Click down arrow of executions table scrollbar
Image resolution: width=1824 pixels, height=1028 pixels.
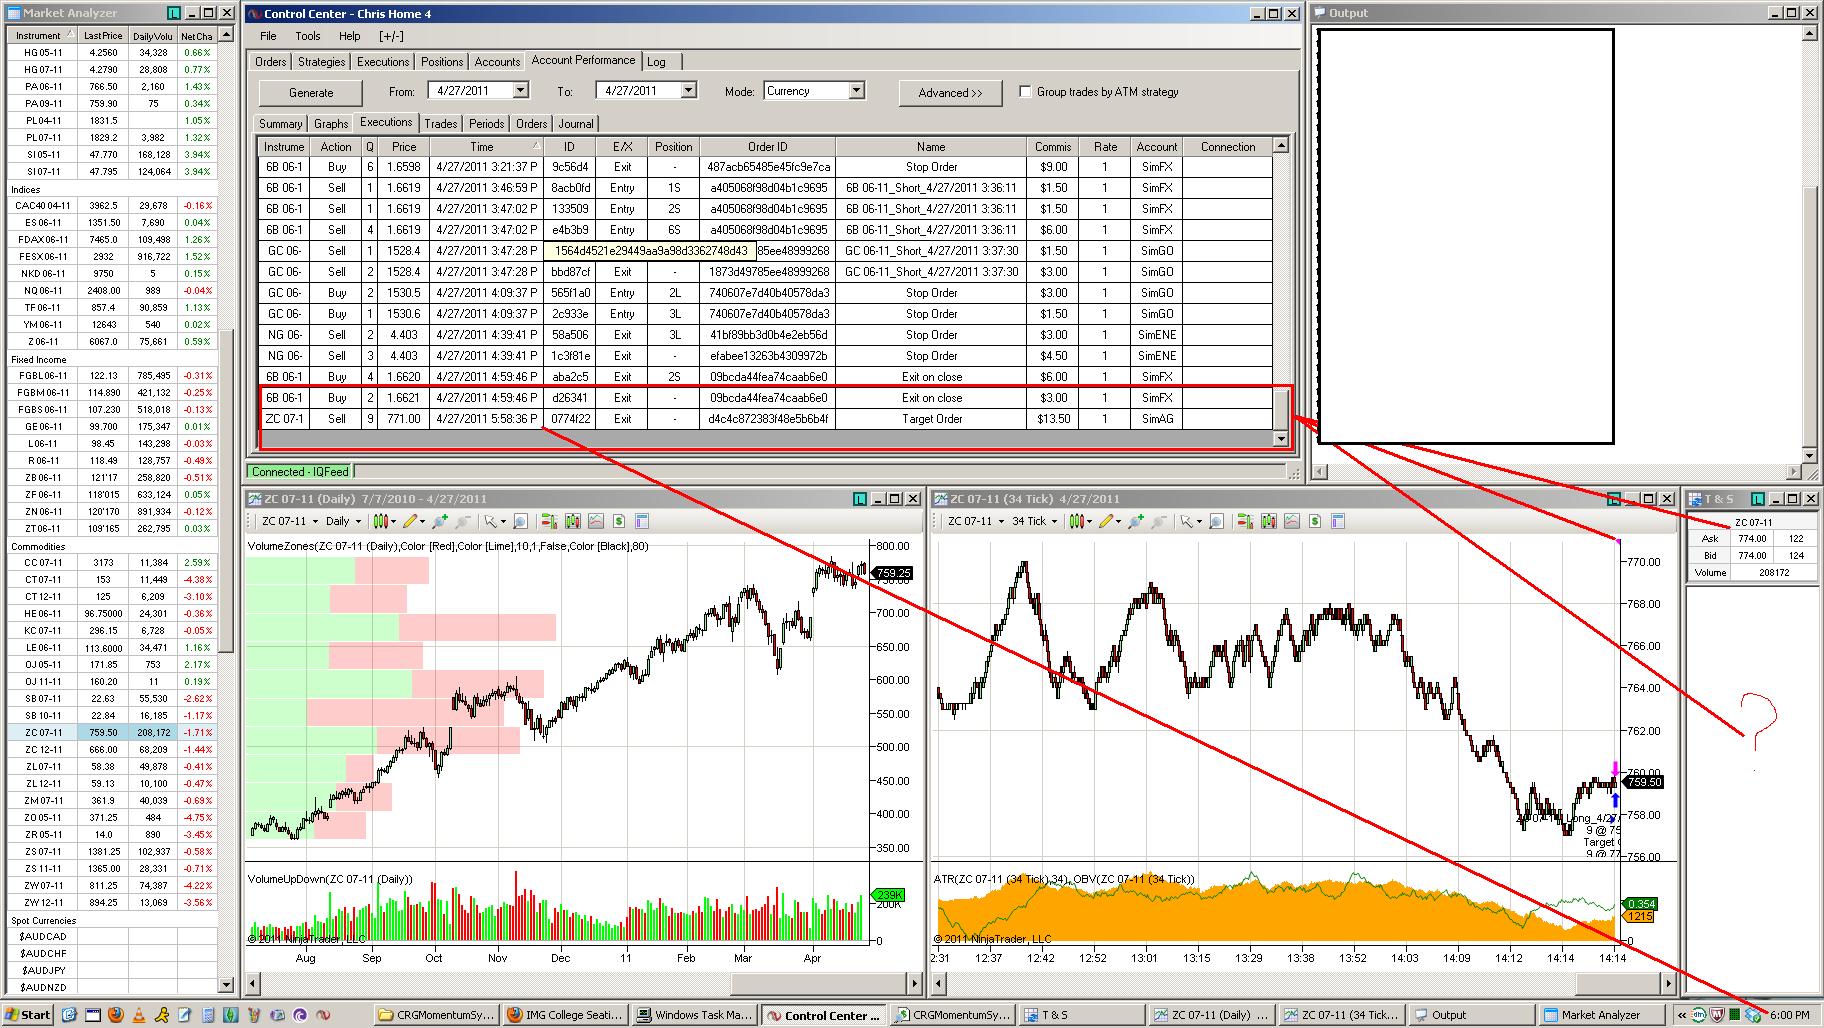coord(1281,439)
